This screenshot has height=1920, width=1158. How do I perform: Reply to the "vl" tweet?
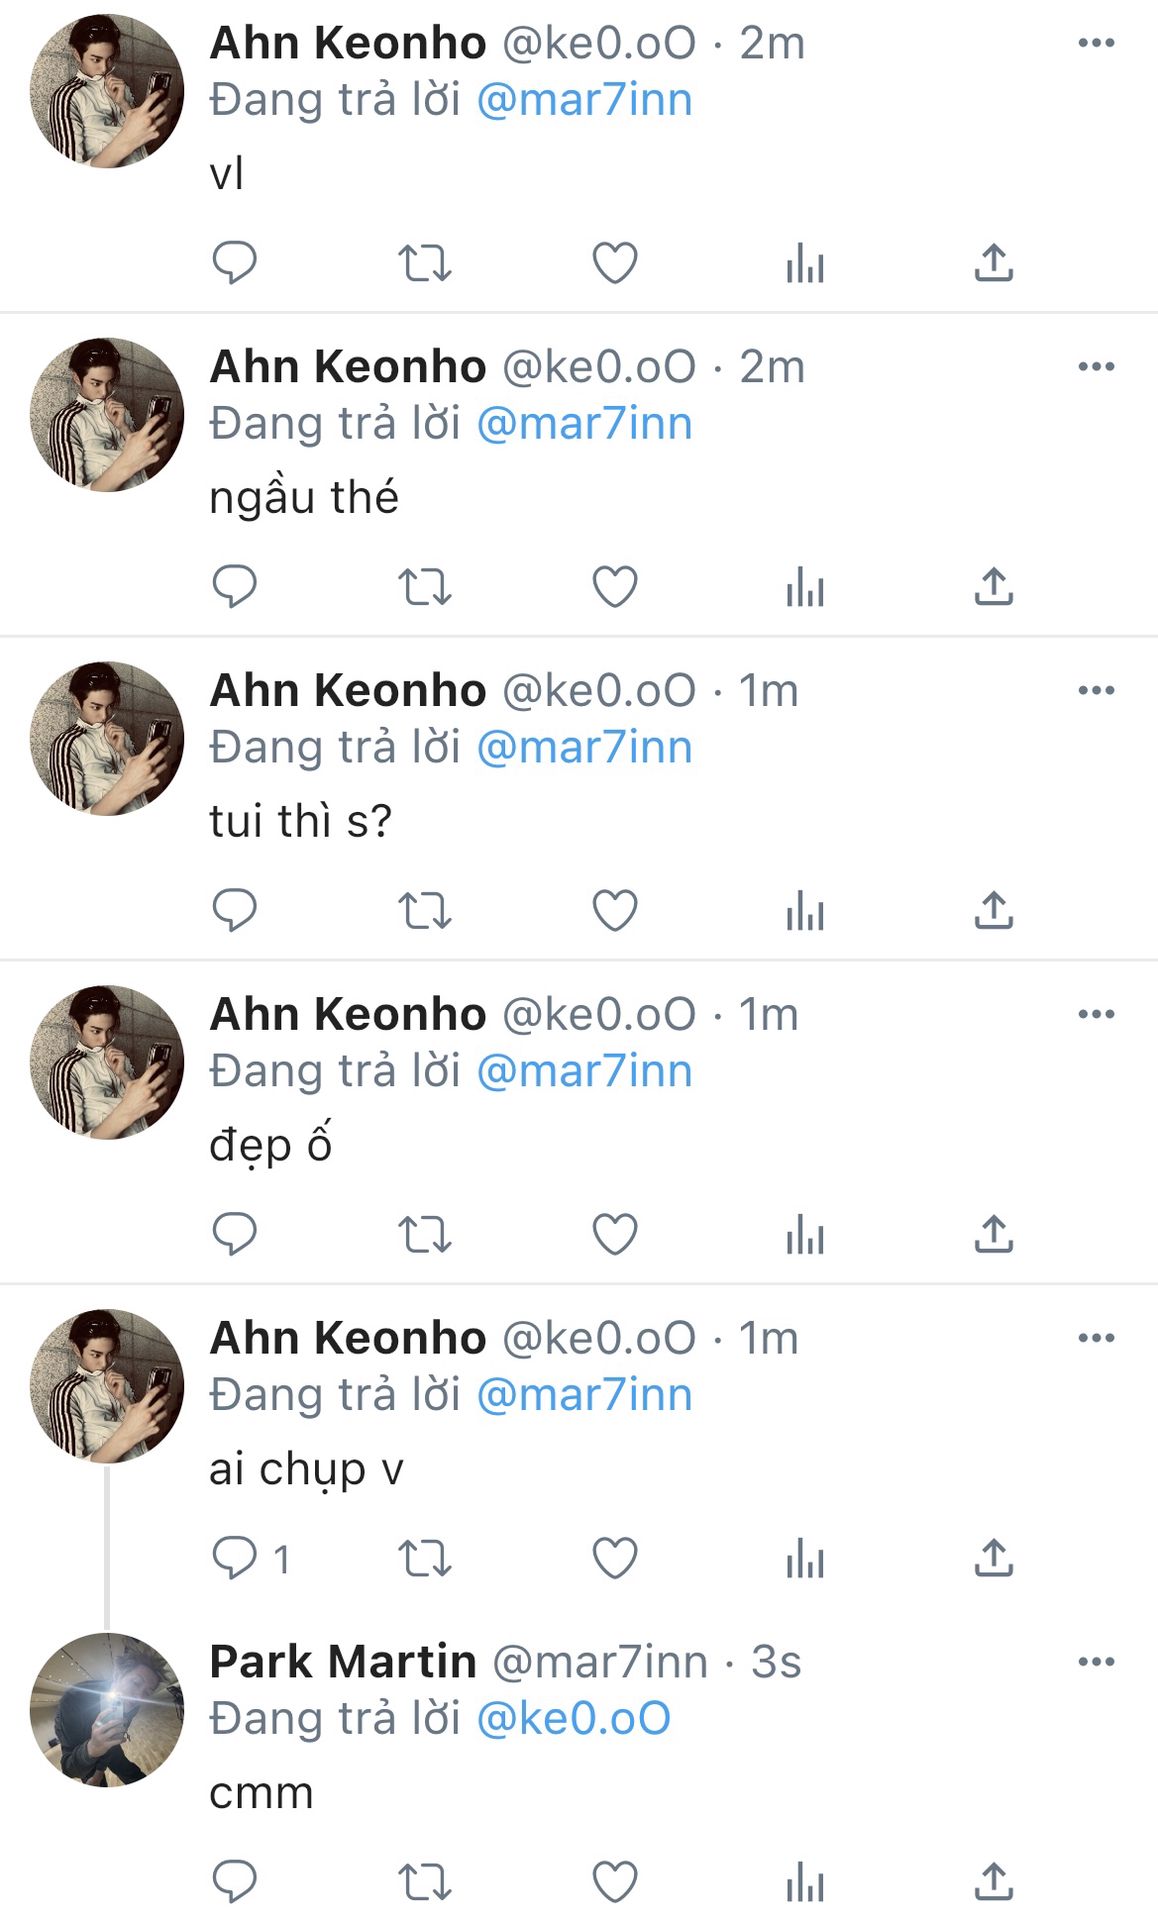click(x=235, y=263)
